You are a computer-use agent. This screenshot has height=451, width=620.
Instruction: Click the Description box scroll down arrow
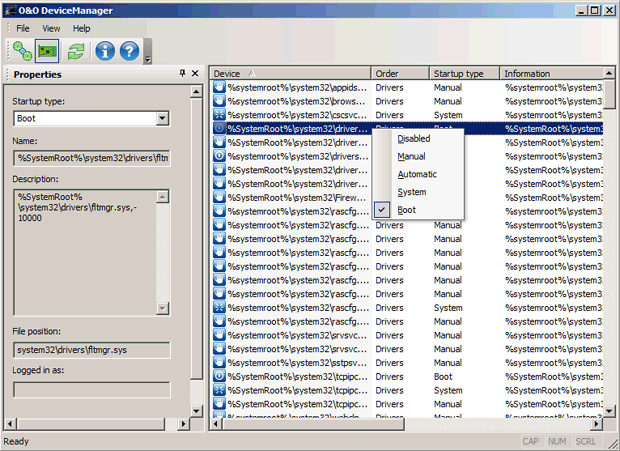163,308
